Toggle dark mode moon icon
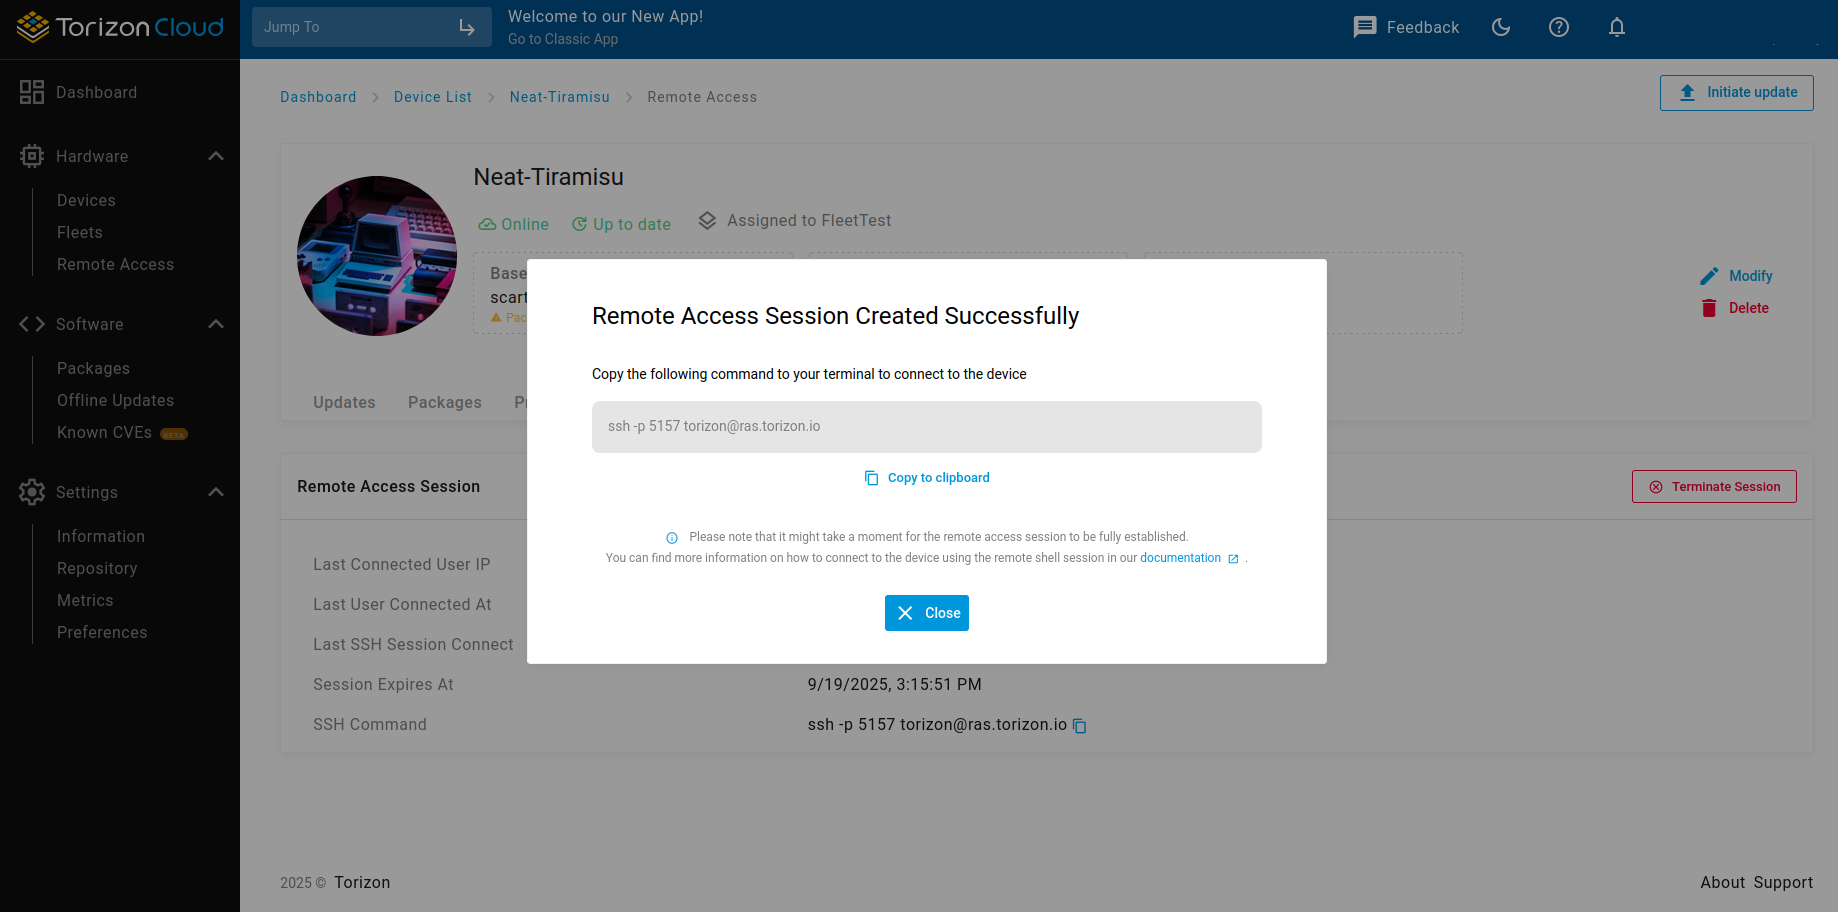The image size is (1838, 912). (x=1501, y=27)
